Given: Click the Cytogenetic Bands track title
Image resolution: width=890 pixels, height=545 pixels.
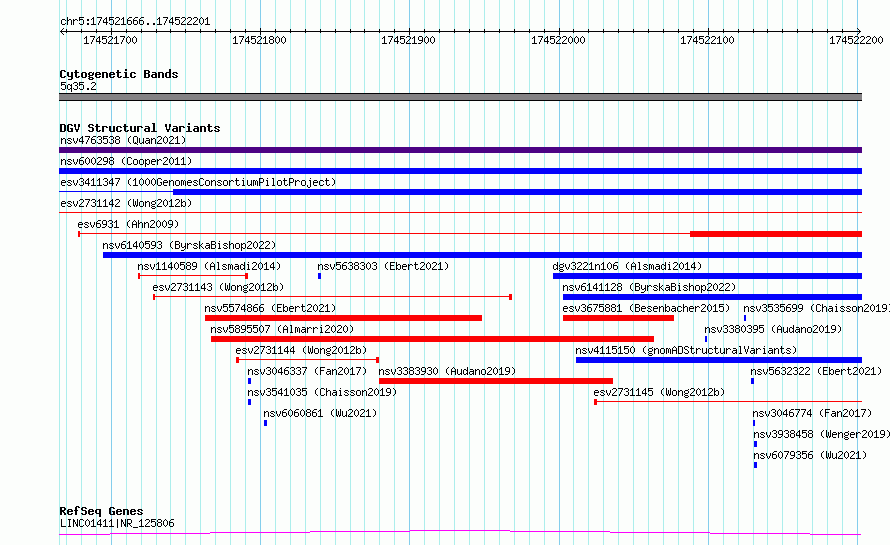Looking at the screenshot, I should [119, 74].
